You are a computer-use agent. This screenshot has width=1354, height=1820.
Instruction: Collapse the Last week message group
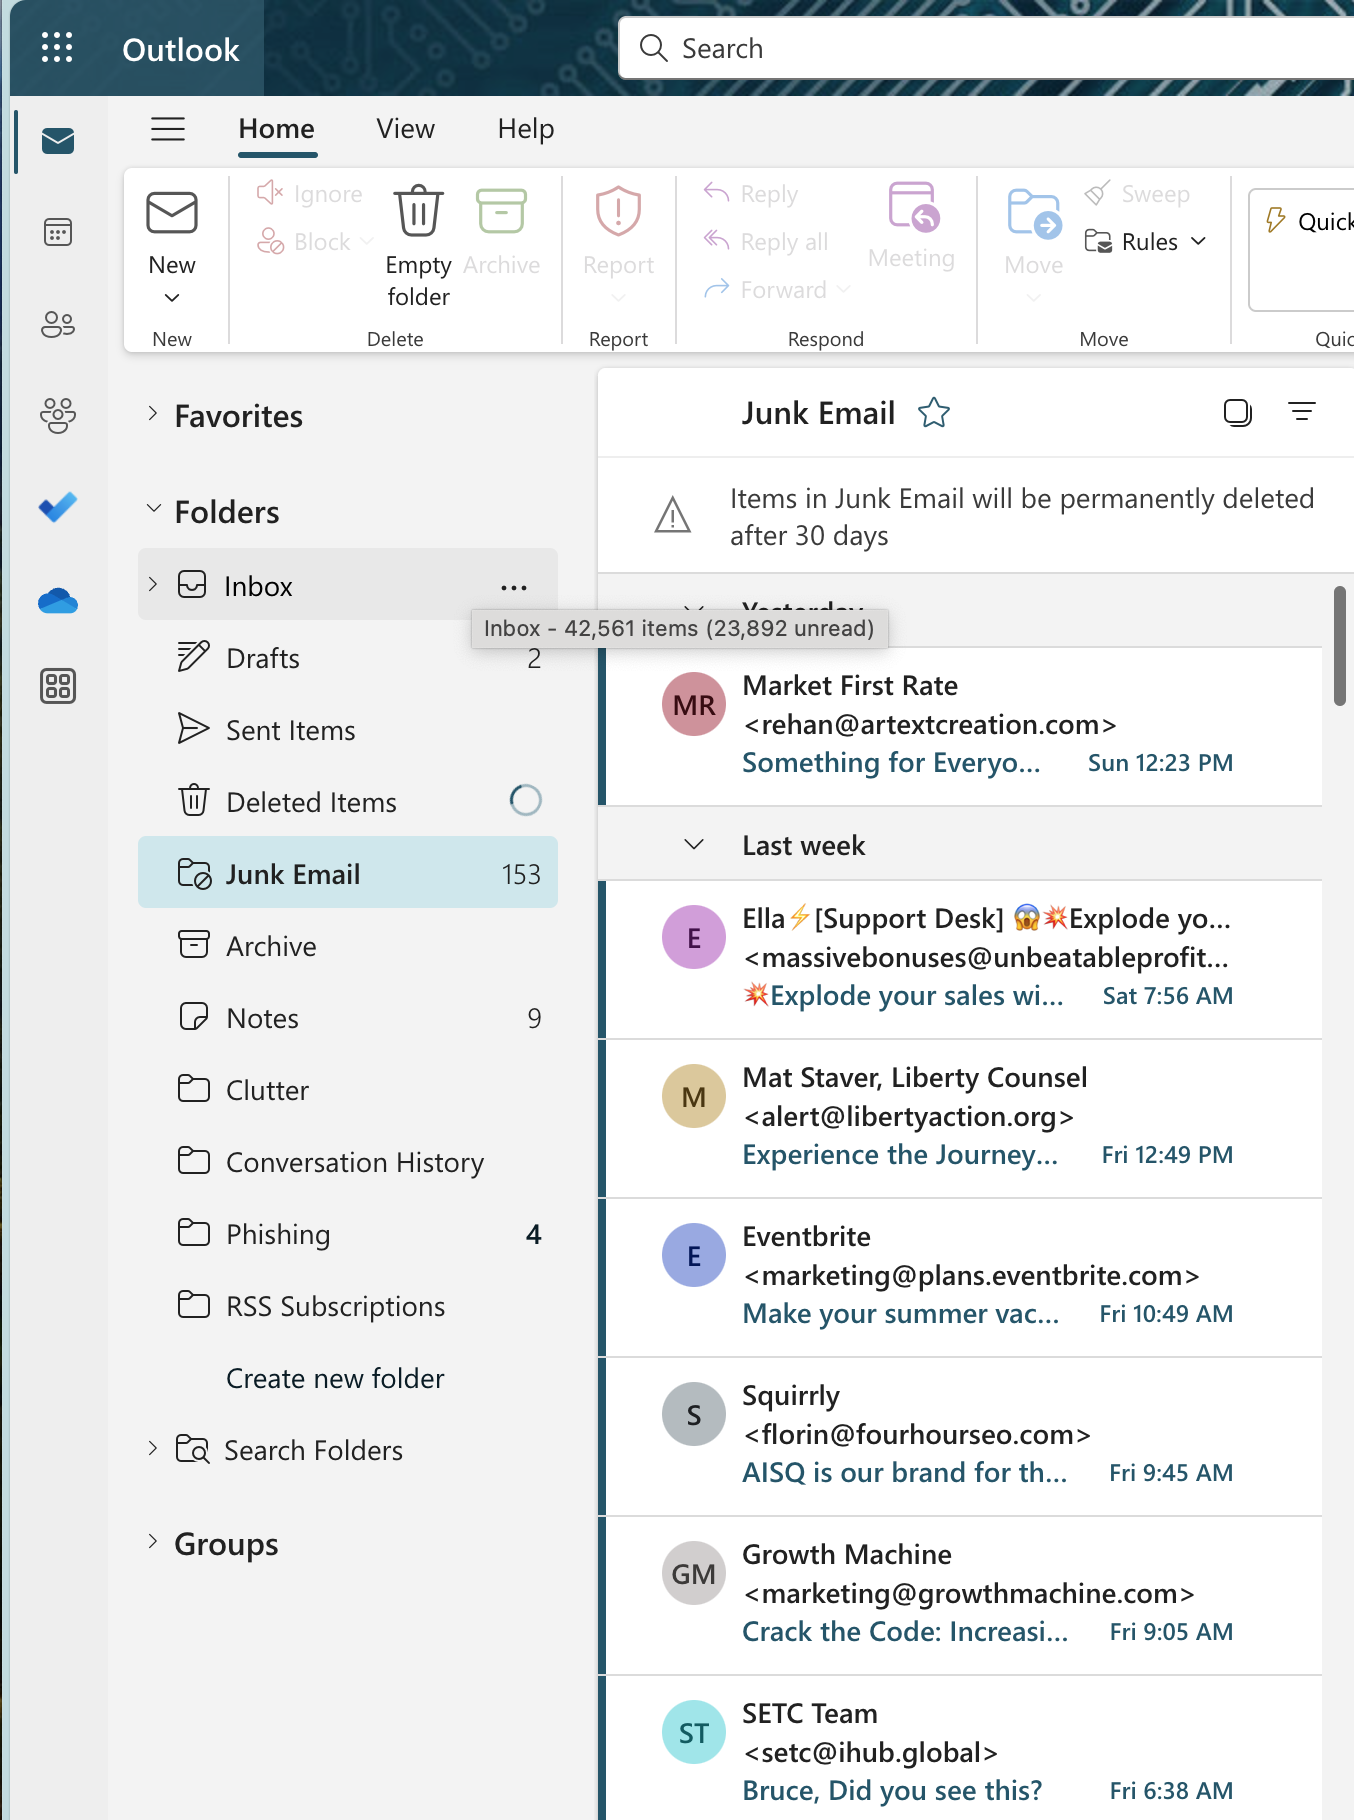[694, 845]
